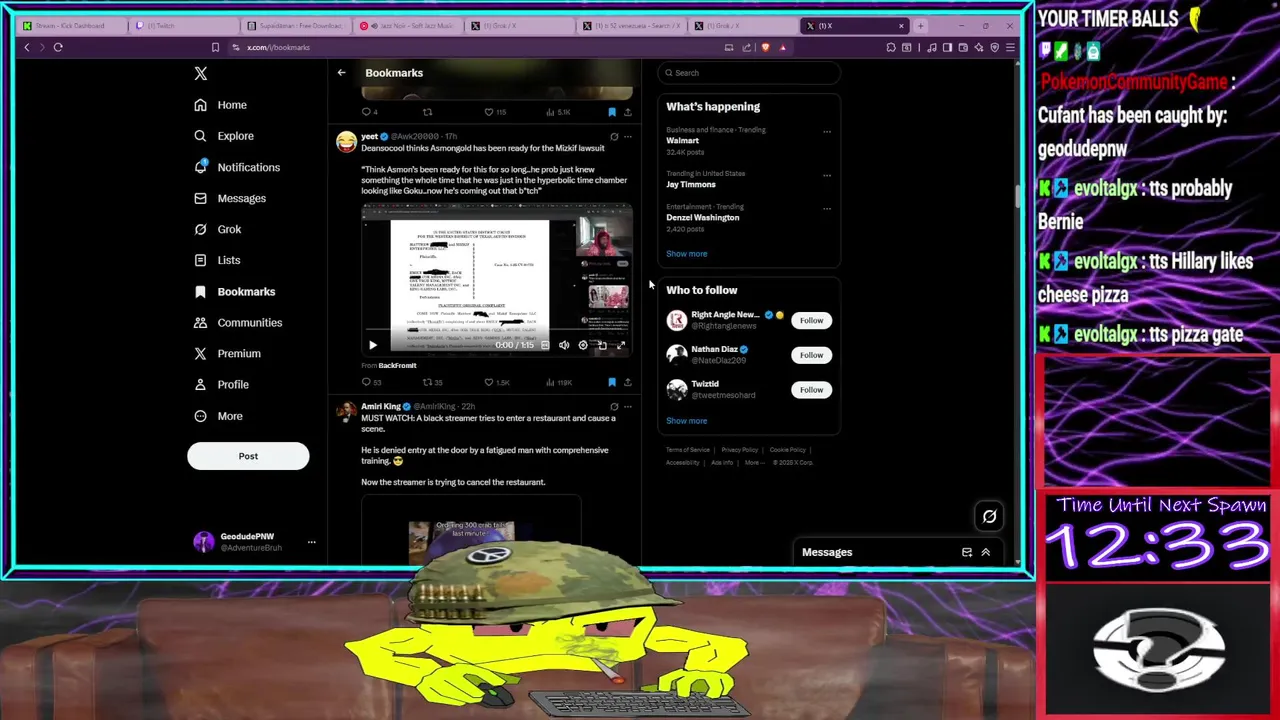This screenshot has width=1280, height=720.
Task: Expand footer More links
Action: click(x=755, y=462)
